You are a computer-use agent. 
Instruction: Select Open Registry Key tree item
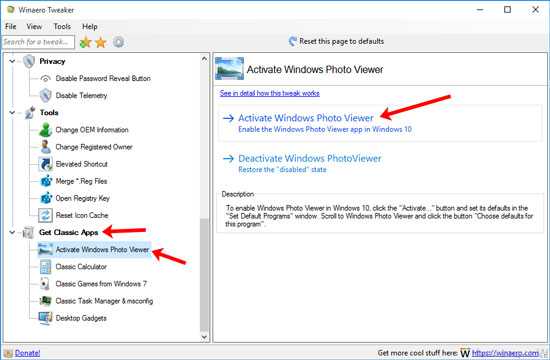(x=82, y=198)
